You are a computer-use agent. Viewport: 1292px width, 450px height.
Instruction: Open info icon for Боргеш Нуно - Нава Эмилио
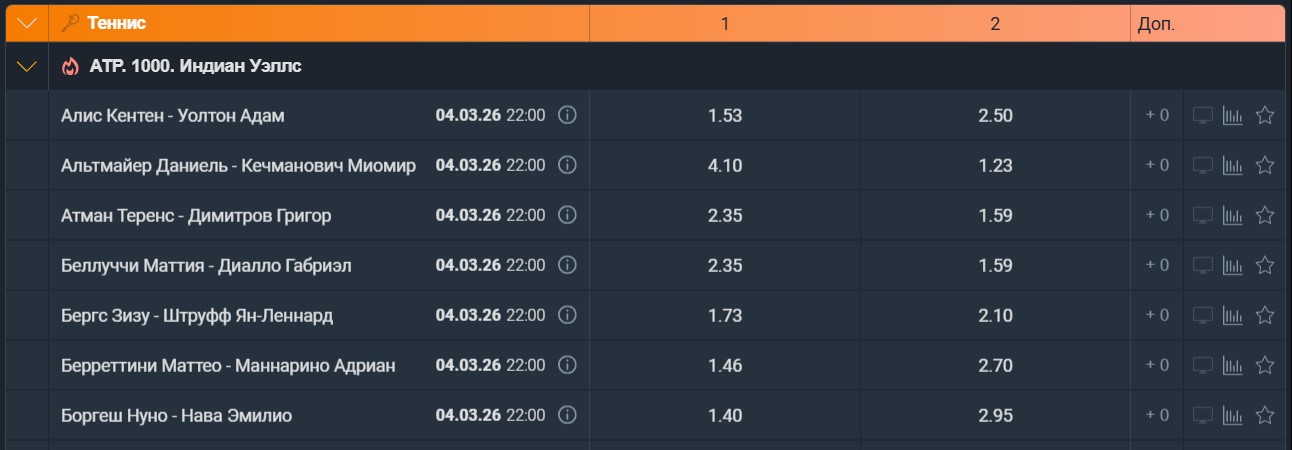[x=567, y=415]
